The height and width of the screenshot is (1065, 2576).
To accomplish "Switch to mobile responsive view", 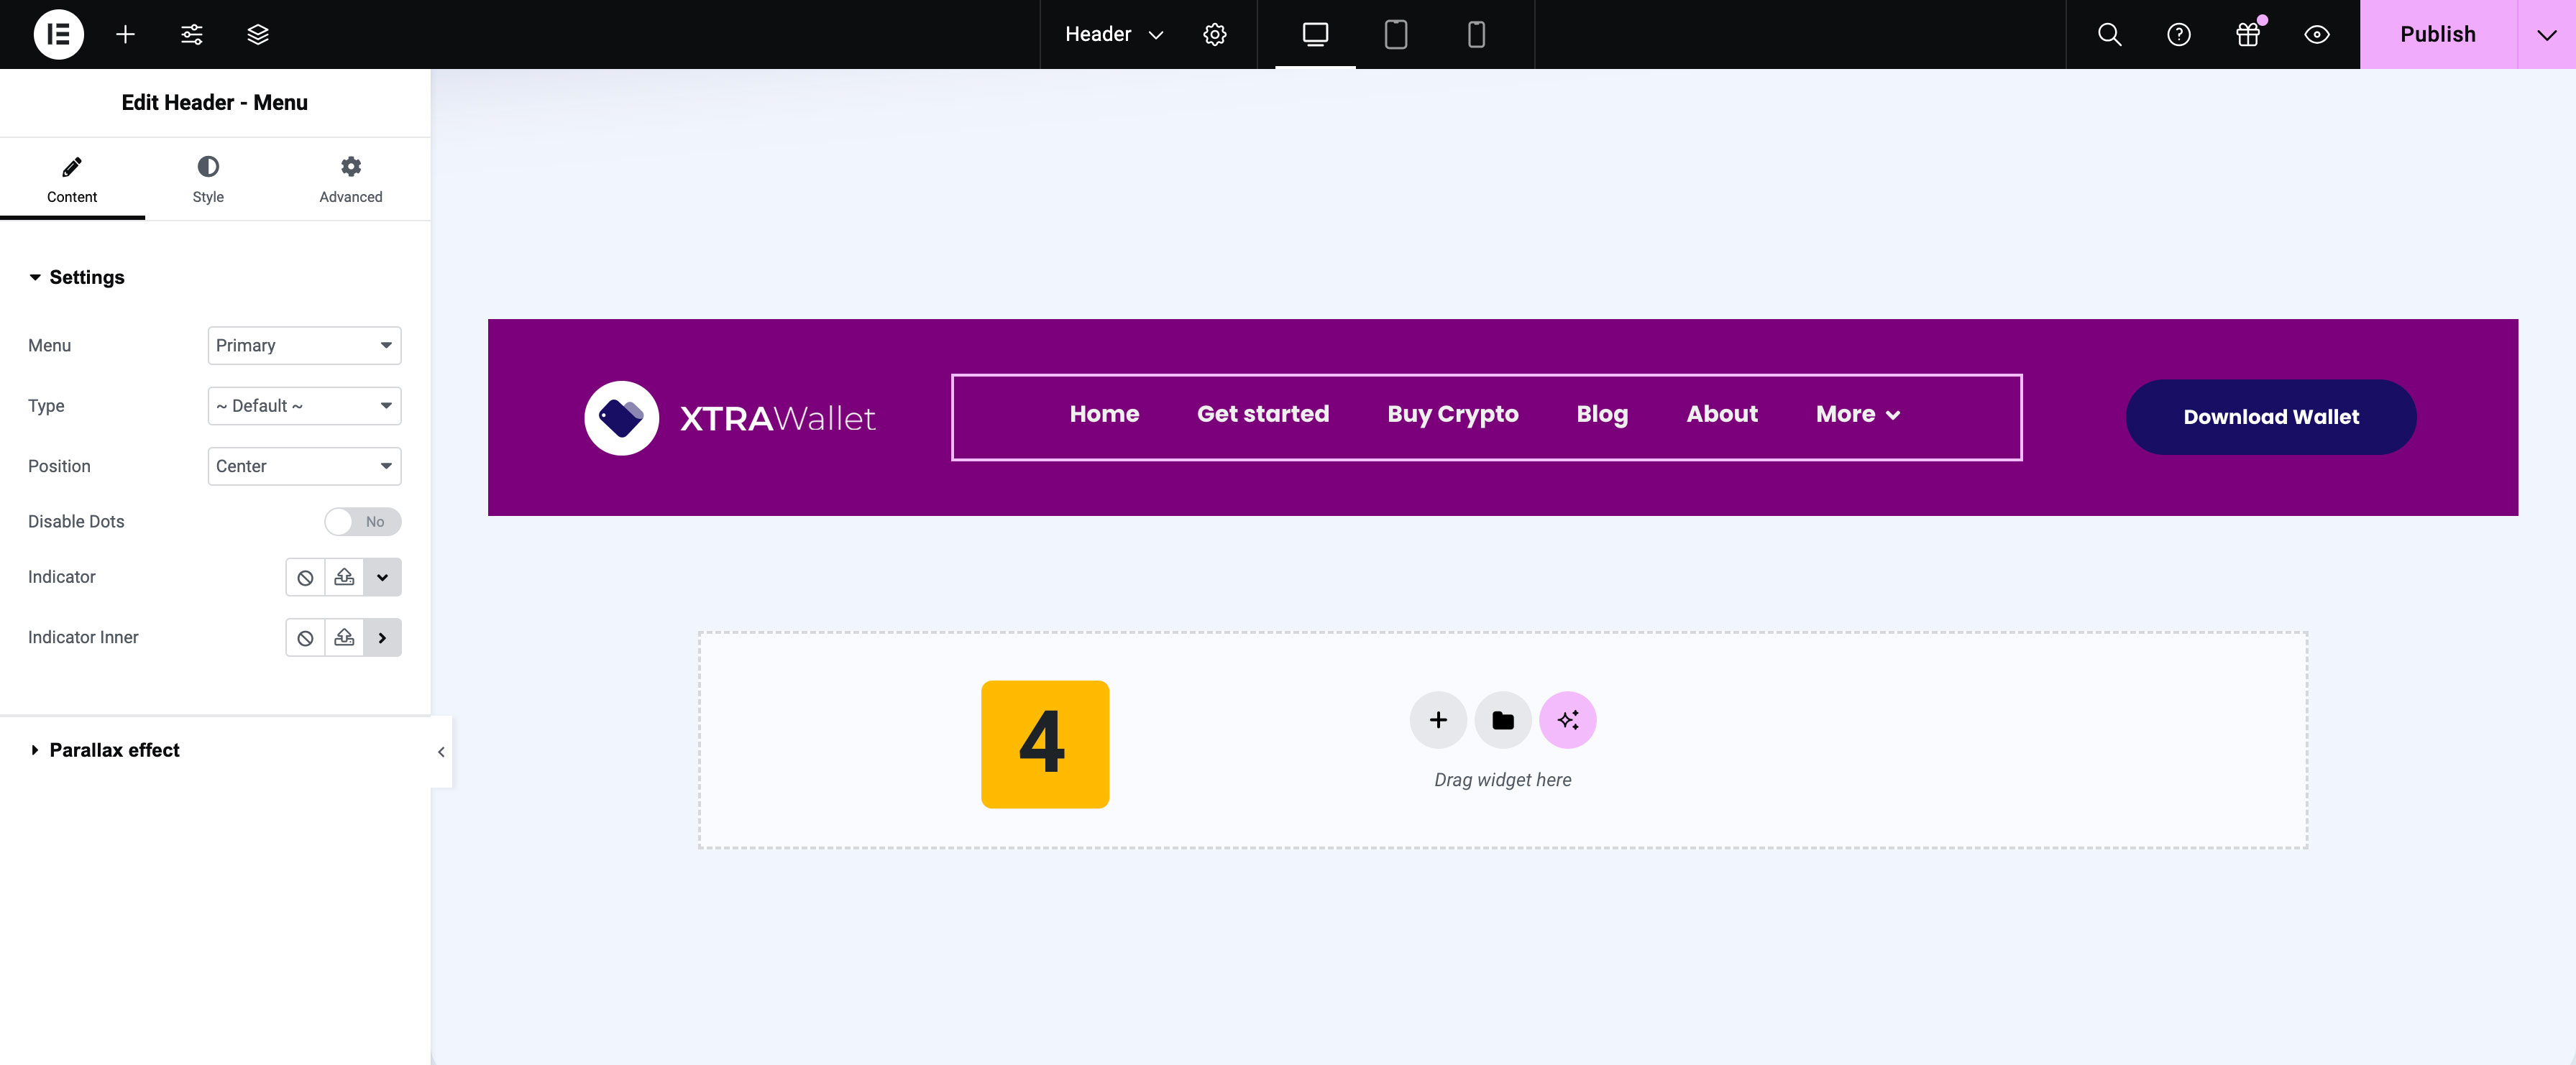I will (1475, 34).
